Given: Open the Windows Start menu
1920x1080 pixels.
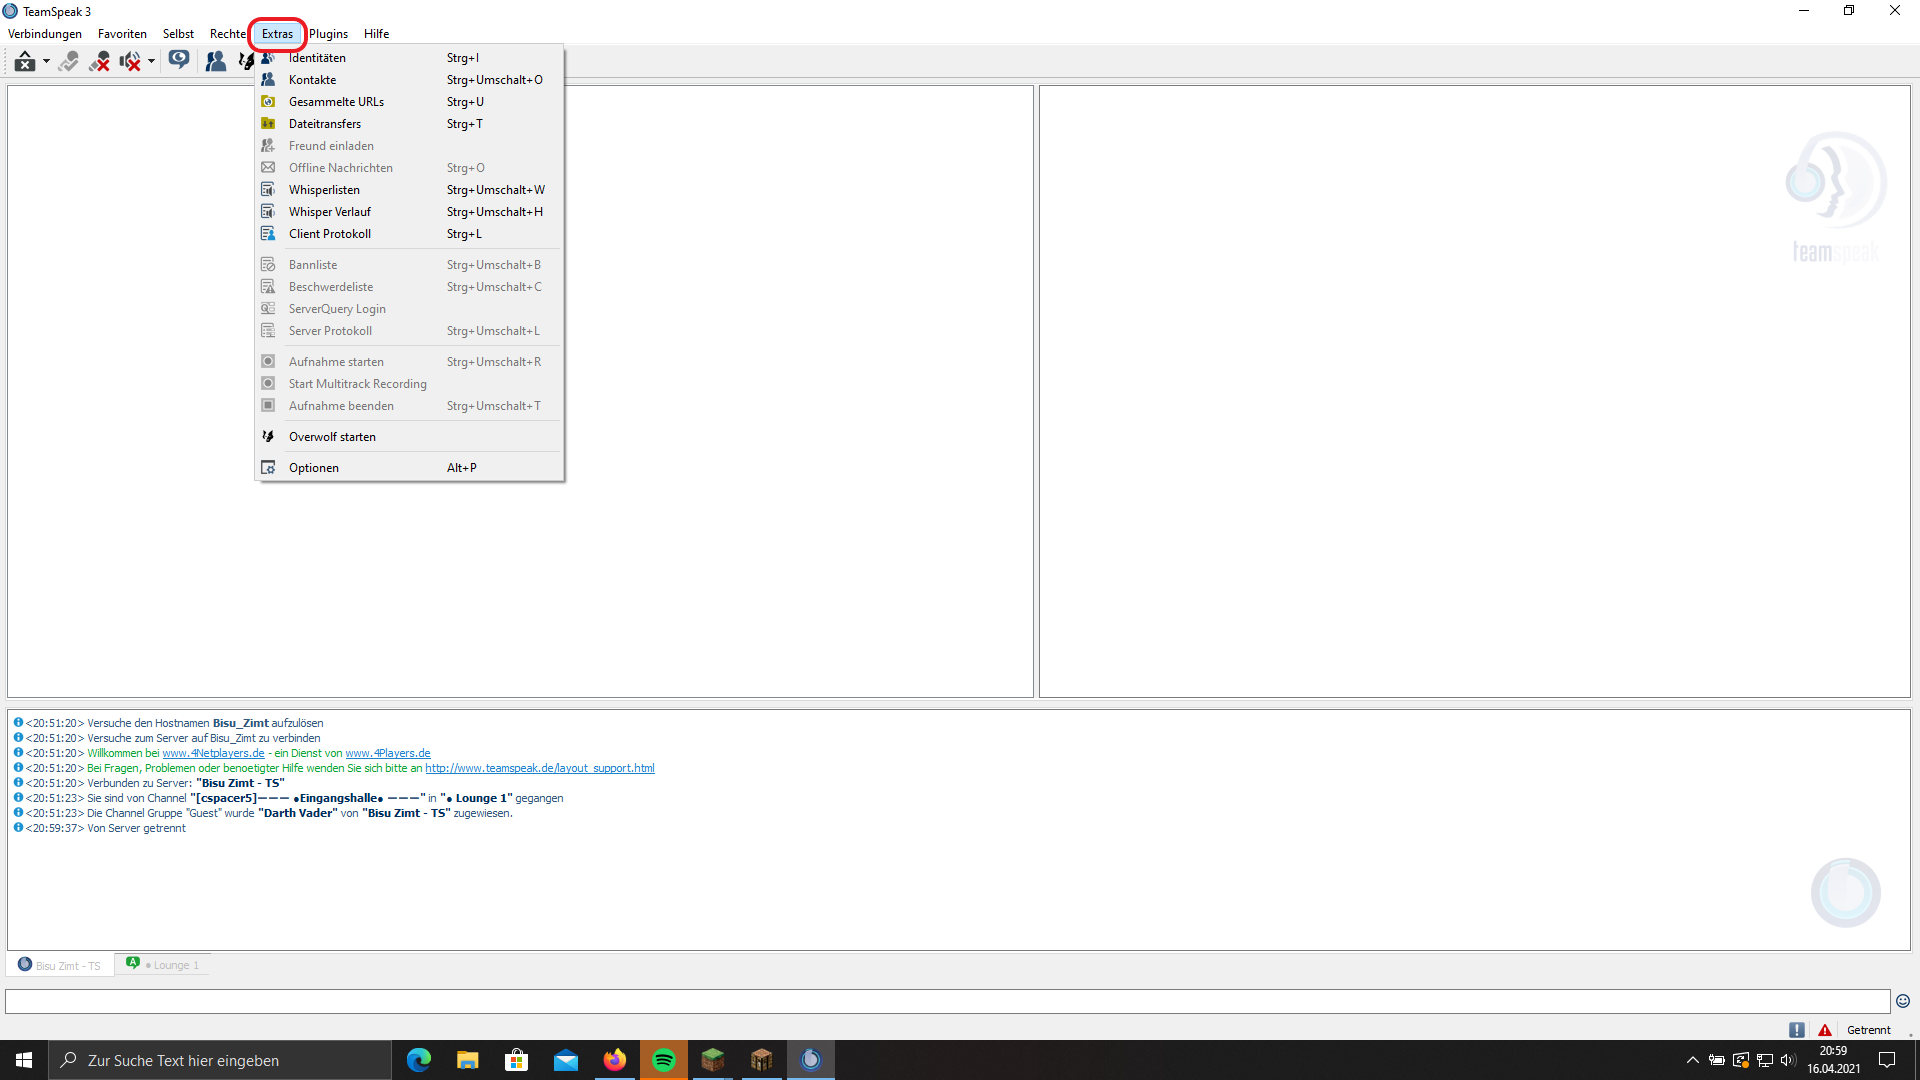Looking at the screenshot, I should pos(24,1060).
